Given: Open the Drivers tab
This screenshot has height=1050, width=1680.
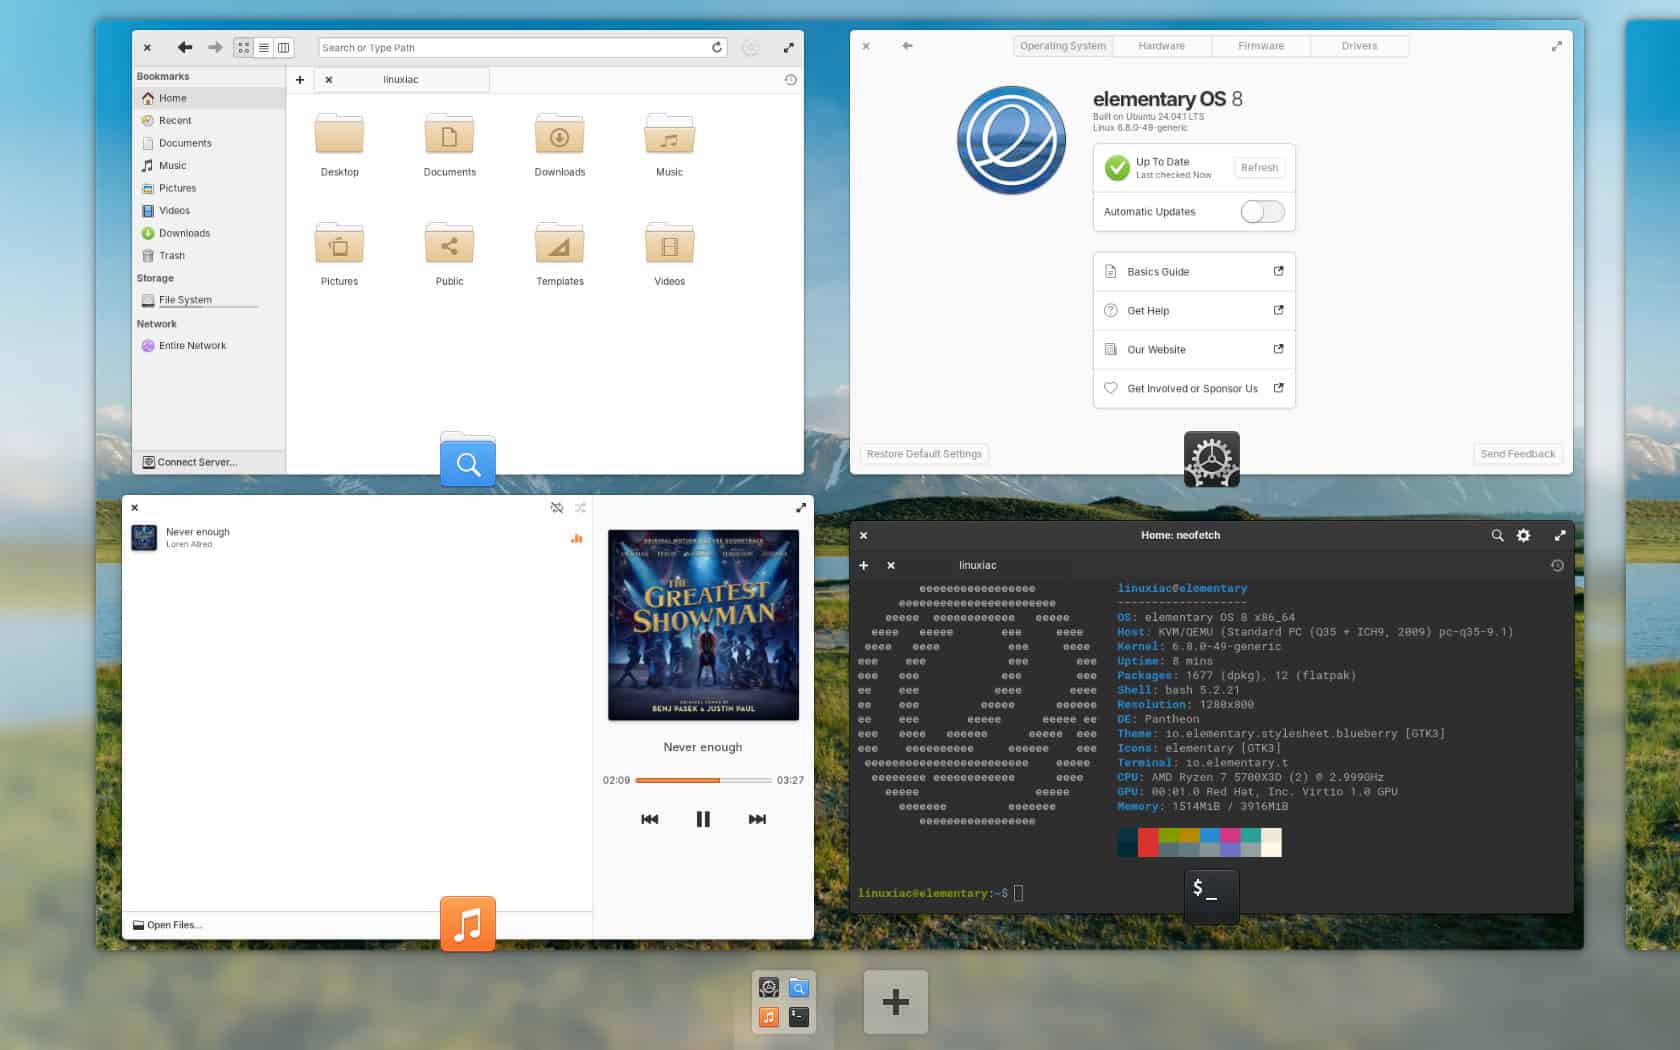Looking at the screenshot, I should point(1359,45).
